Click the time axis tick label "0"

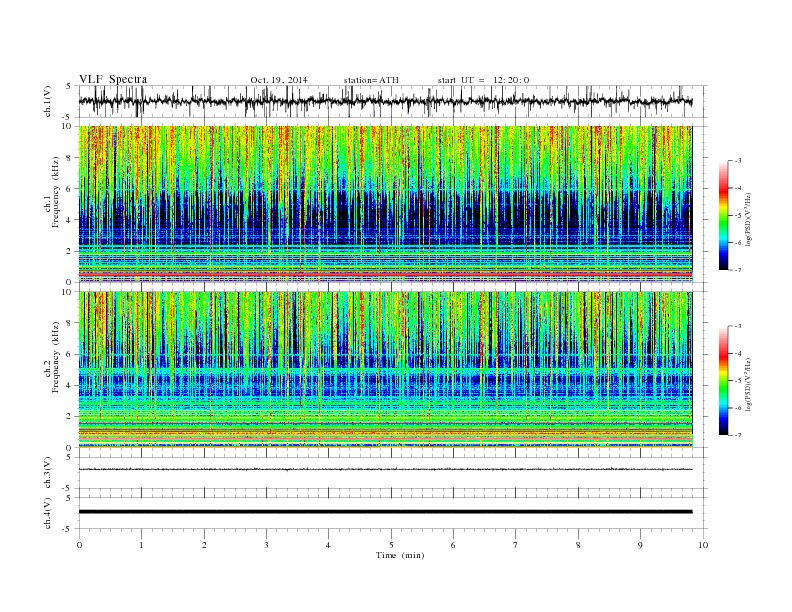tap(79, 545)
